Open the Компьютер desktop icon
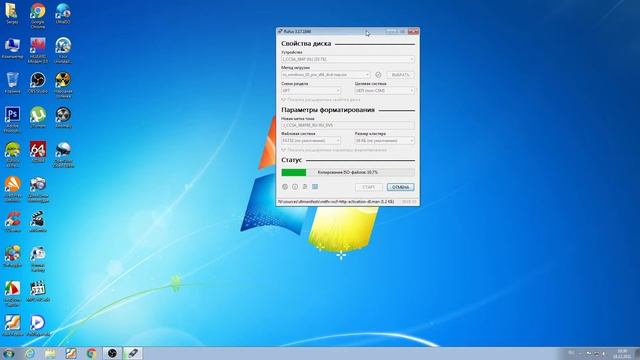This screenshot has height=360, width=640. click(12, 48)
